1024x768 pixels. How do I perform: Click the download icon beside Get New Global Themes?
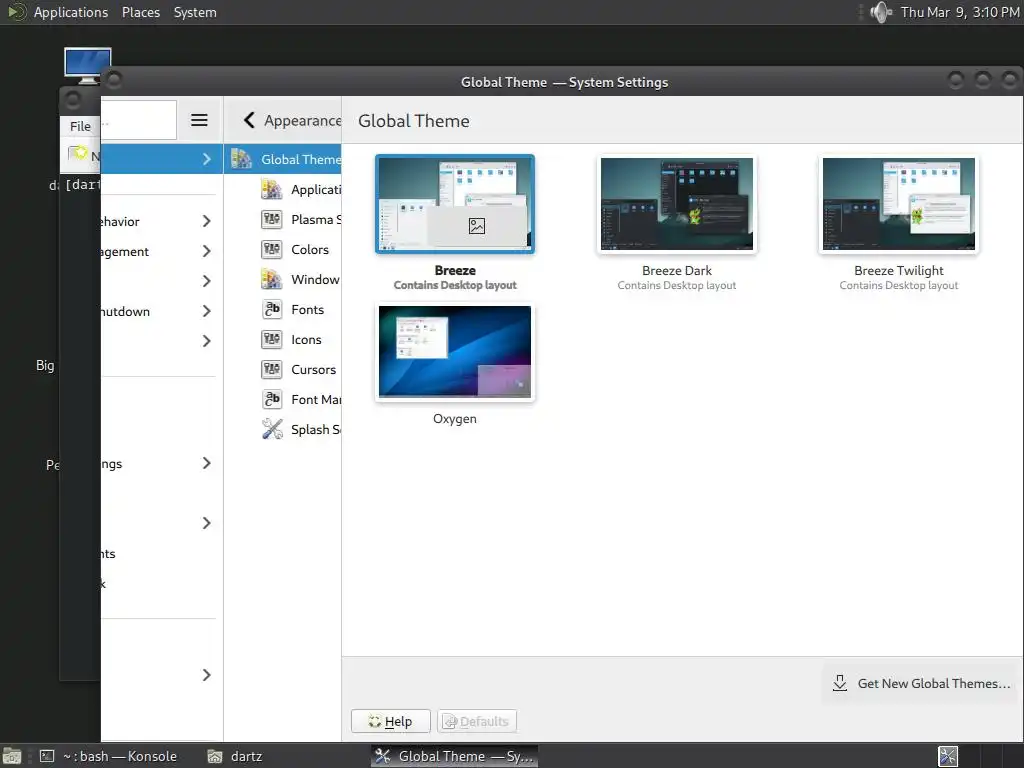(840, 683)
